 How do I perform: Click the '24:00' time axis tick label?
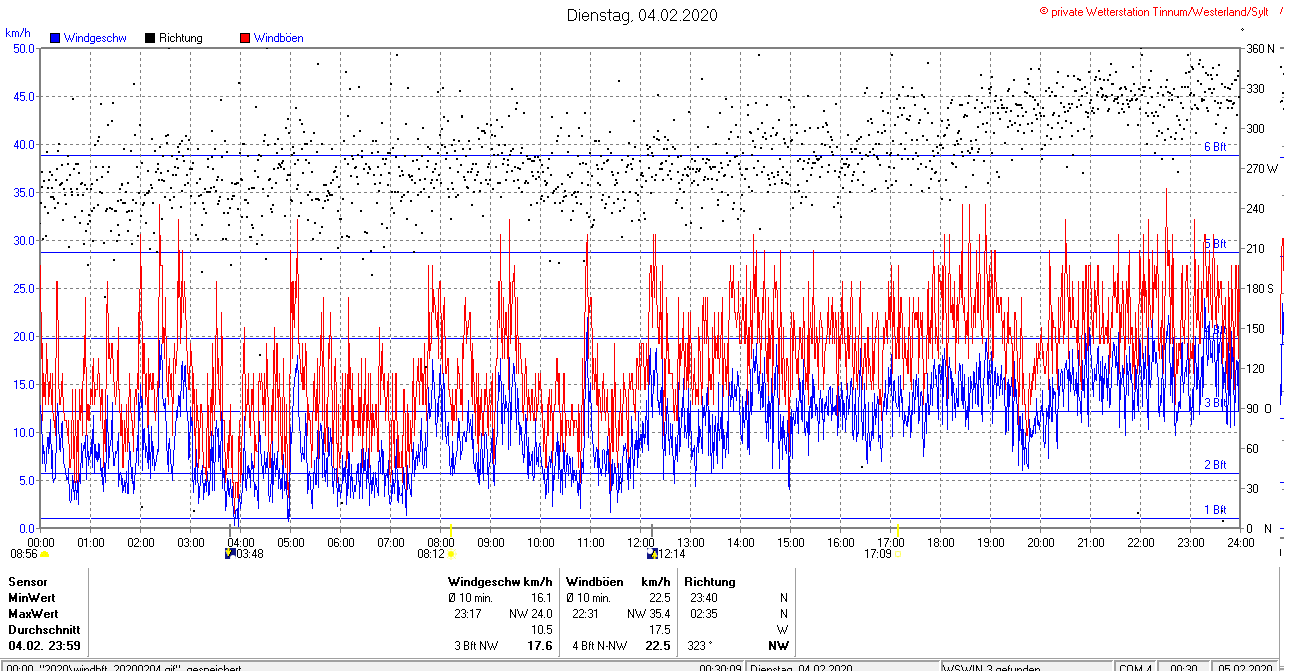tap(1240, 542)
